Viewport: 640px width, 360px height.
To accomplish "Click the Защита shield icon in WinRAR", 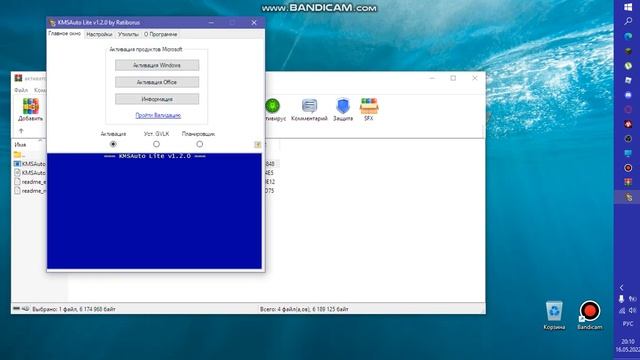I will pyautogui.click(x=343, y=109).
